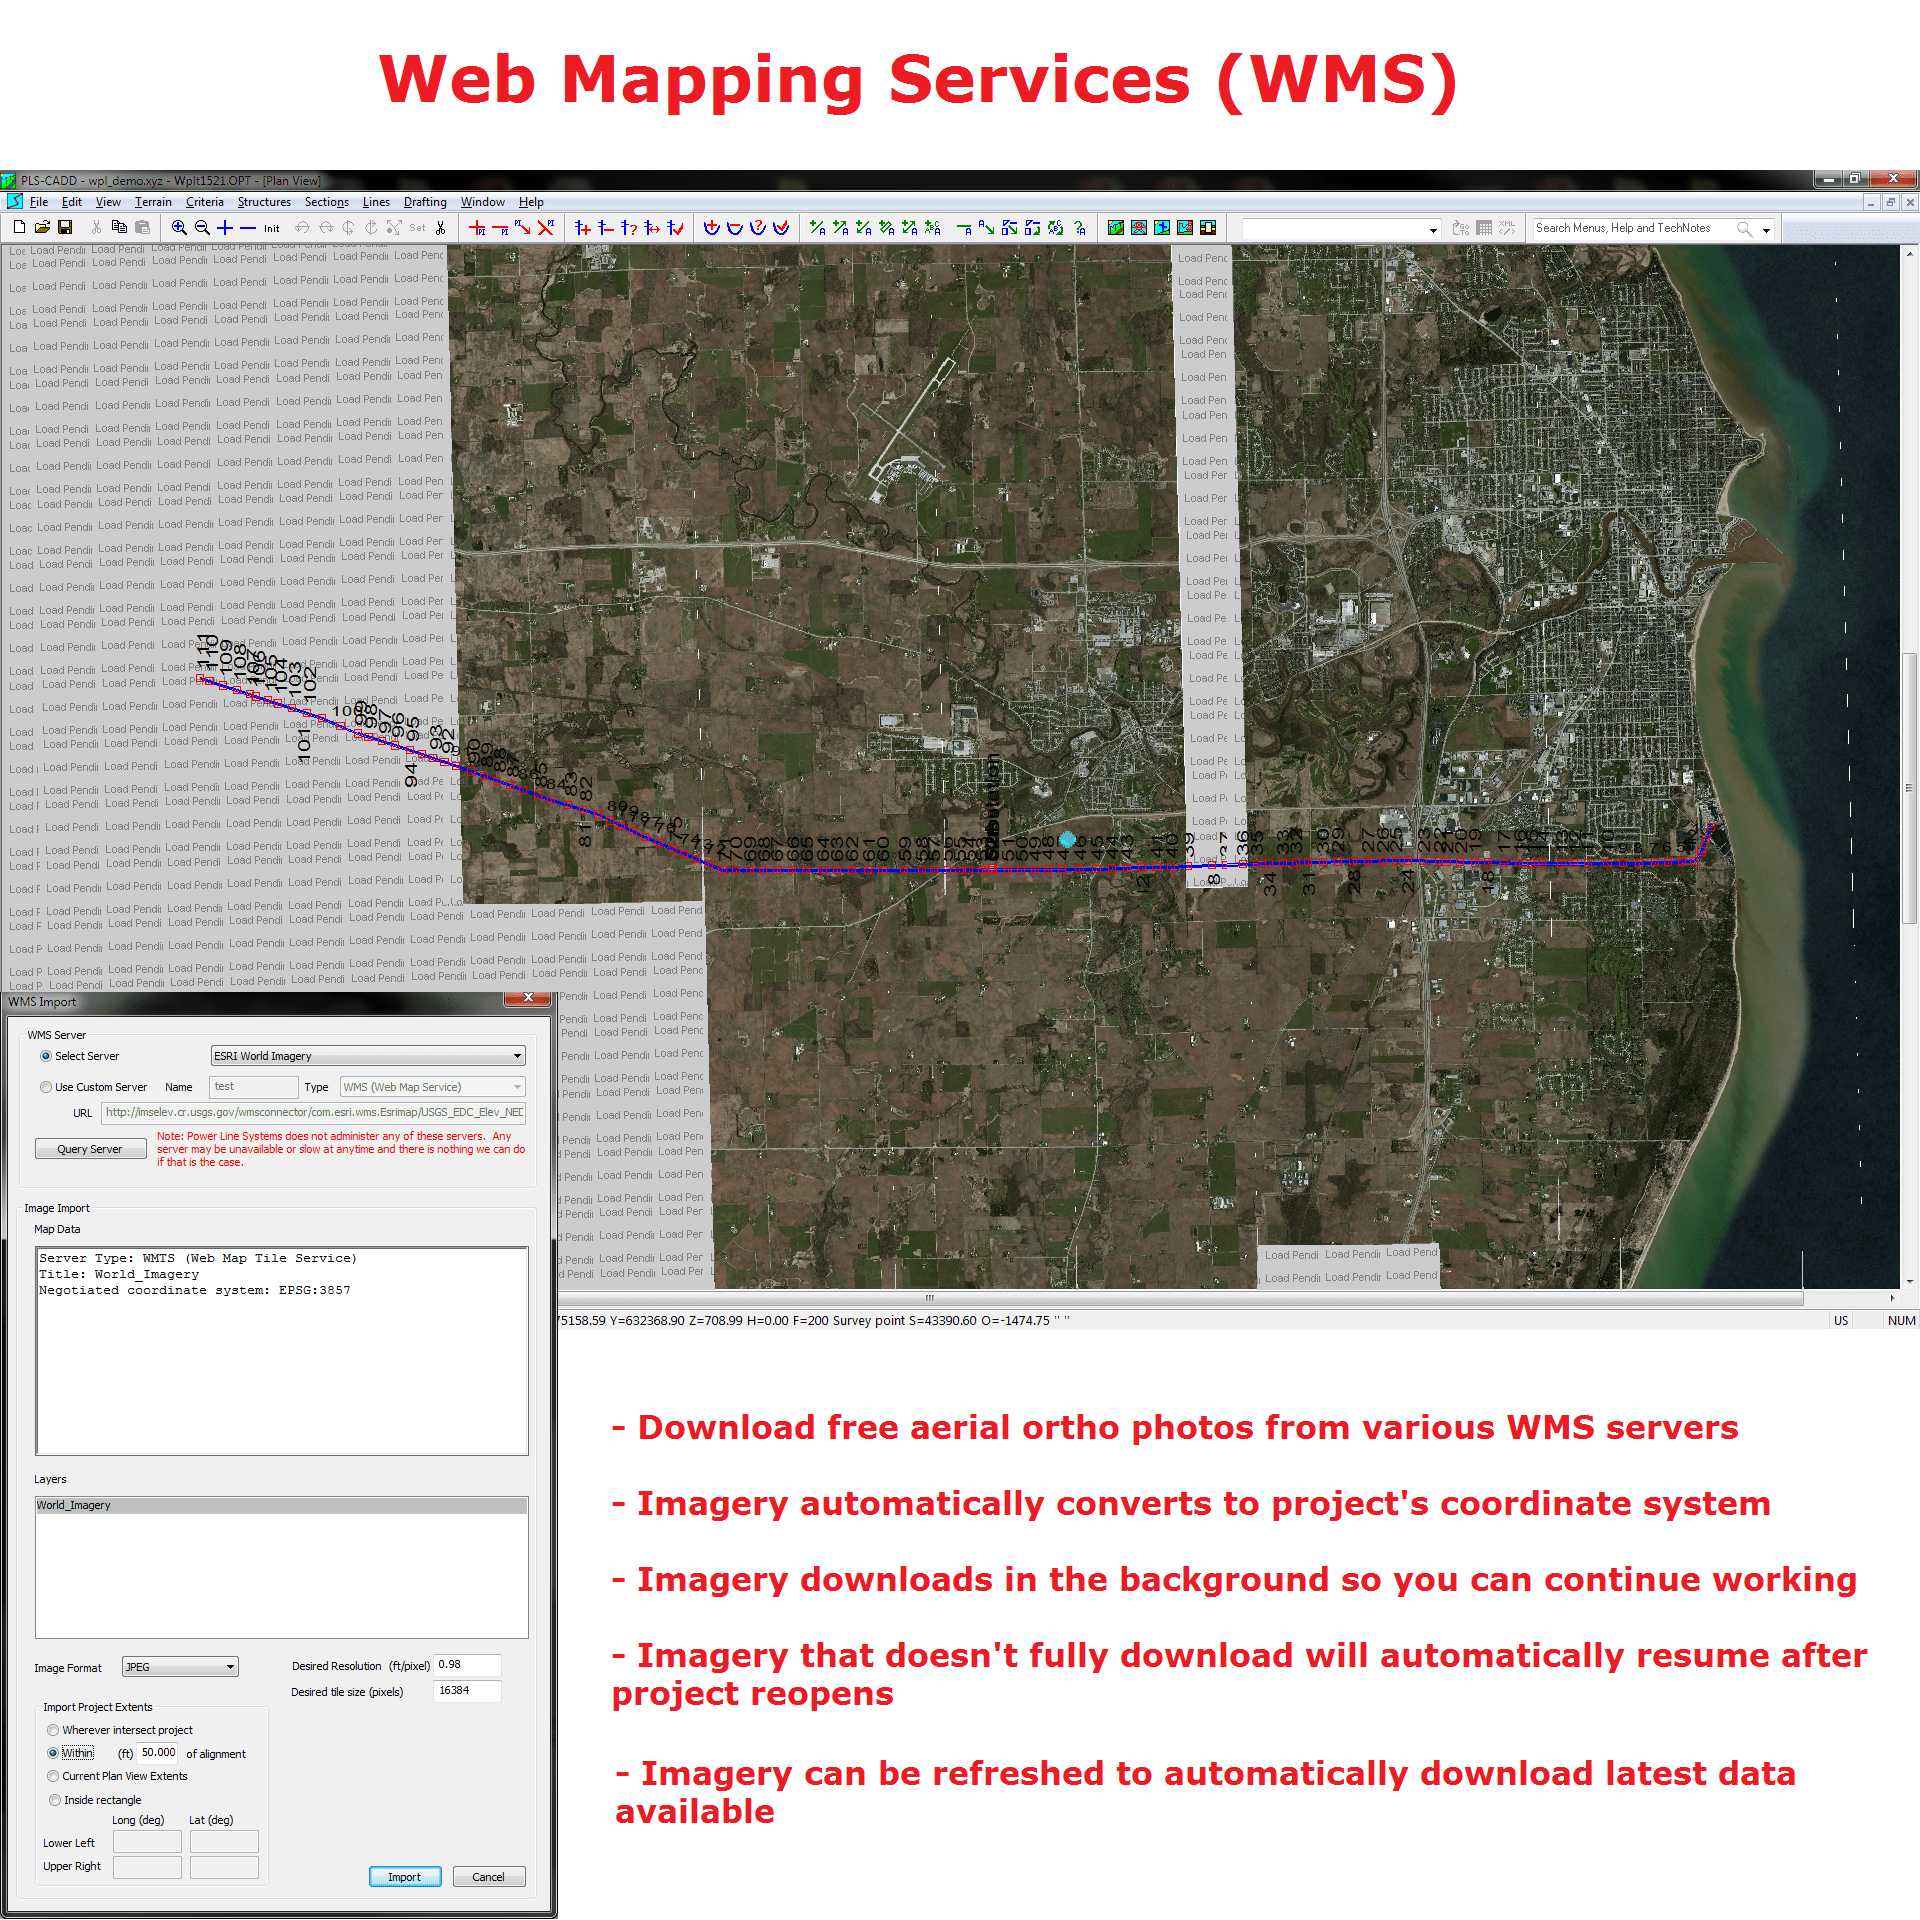Click the red Add PI toolbar icon
The width and height of the screenshot is (1920, 1920).
(477, 228)
